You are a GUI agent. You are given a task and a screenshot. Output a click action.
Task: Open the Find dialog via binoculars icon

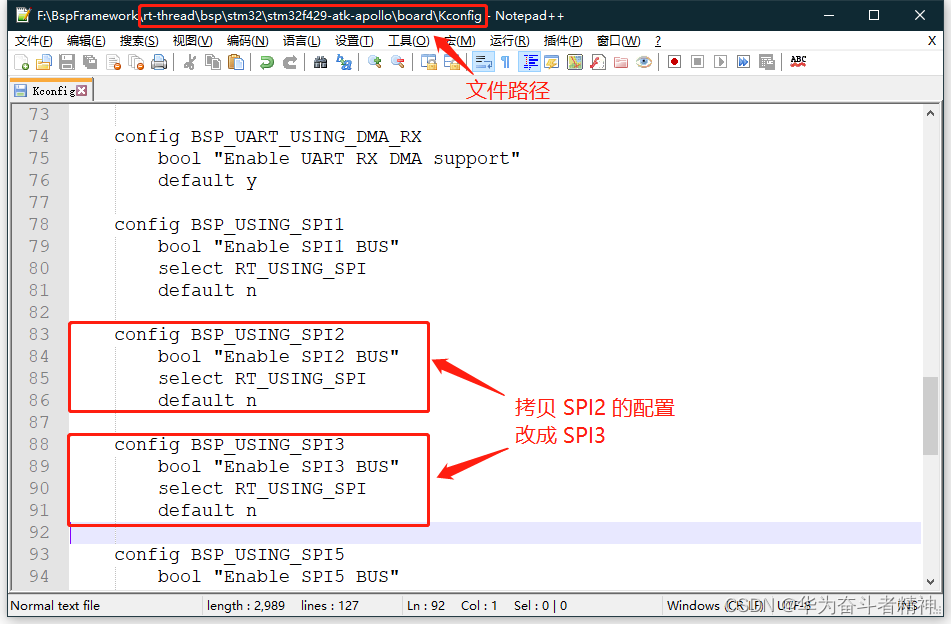pyautogui.click(x=320, y=61)
